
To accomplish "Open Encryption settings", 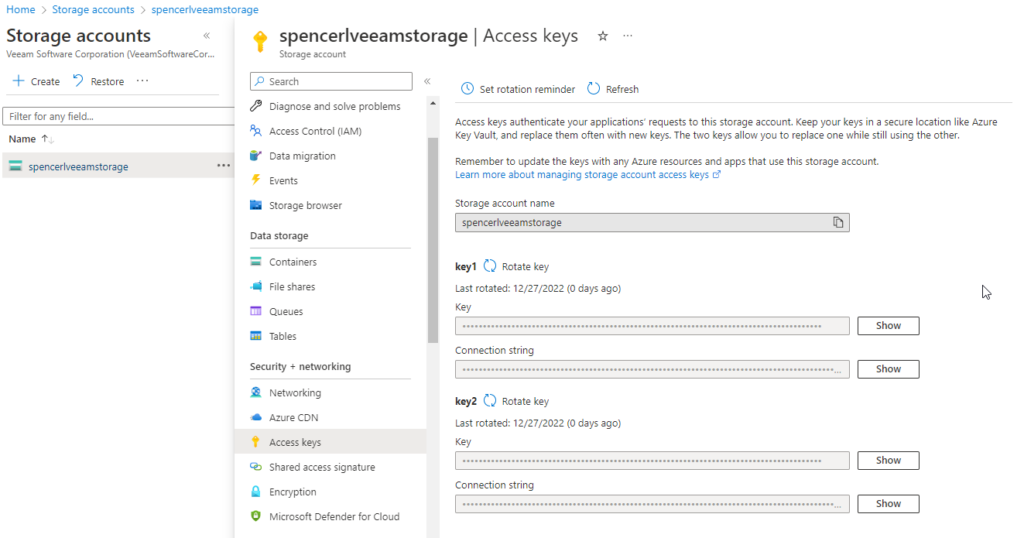I will [x=293, y=492].
